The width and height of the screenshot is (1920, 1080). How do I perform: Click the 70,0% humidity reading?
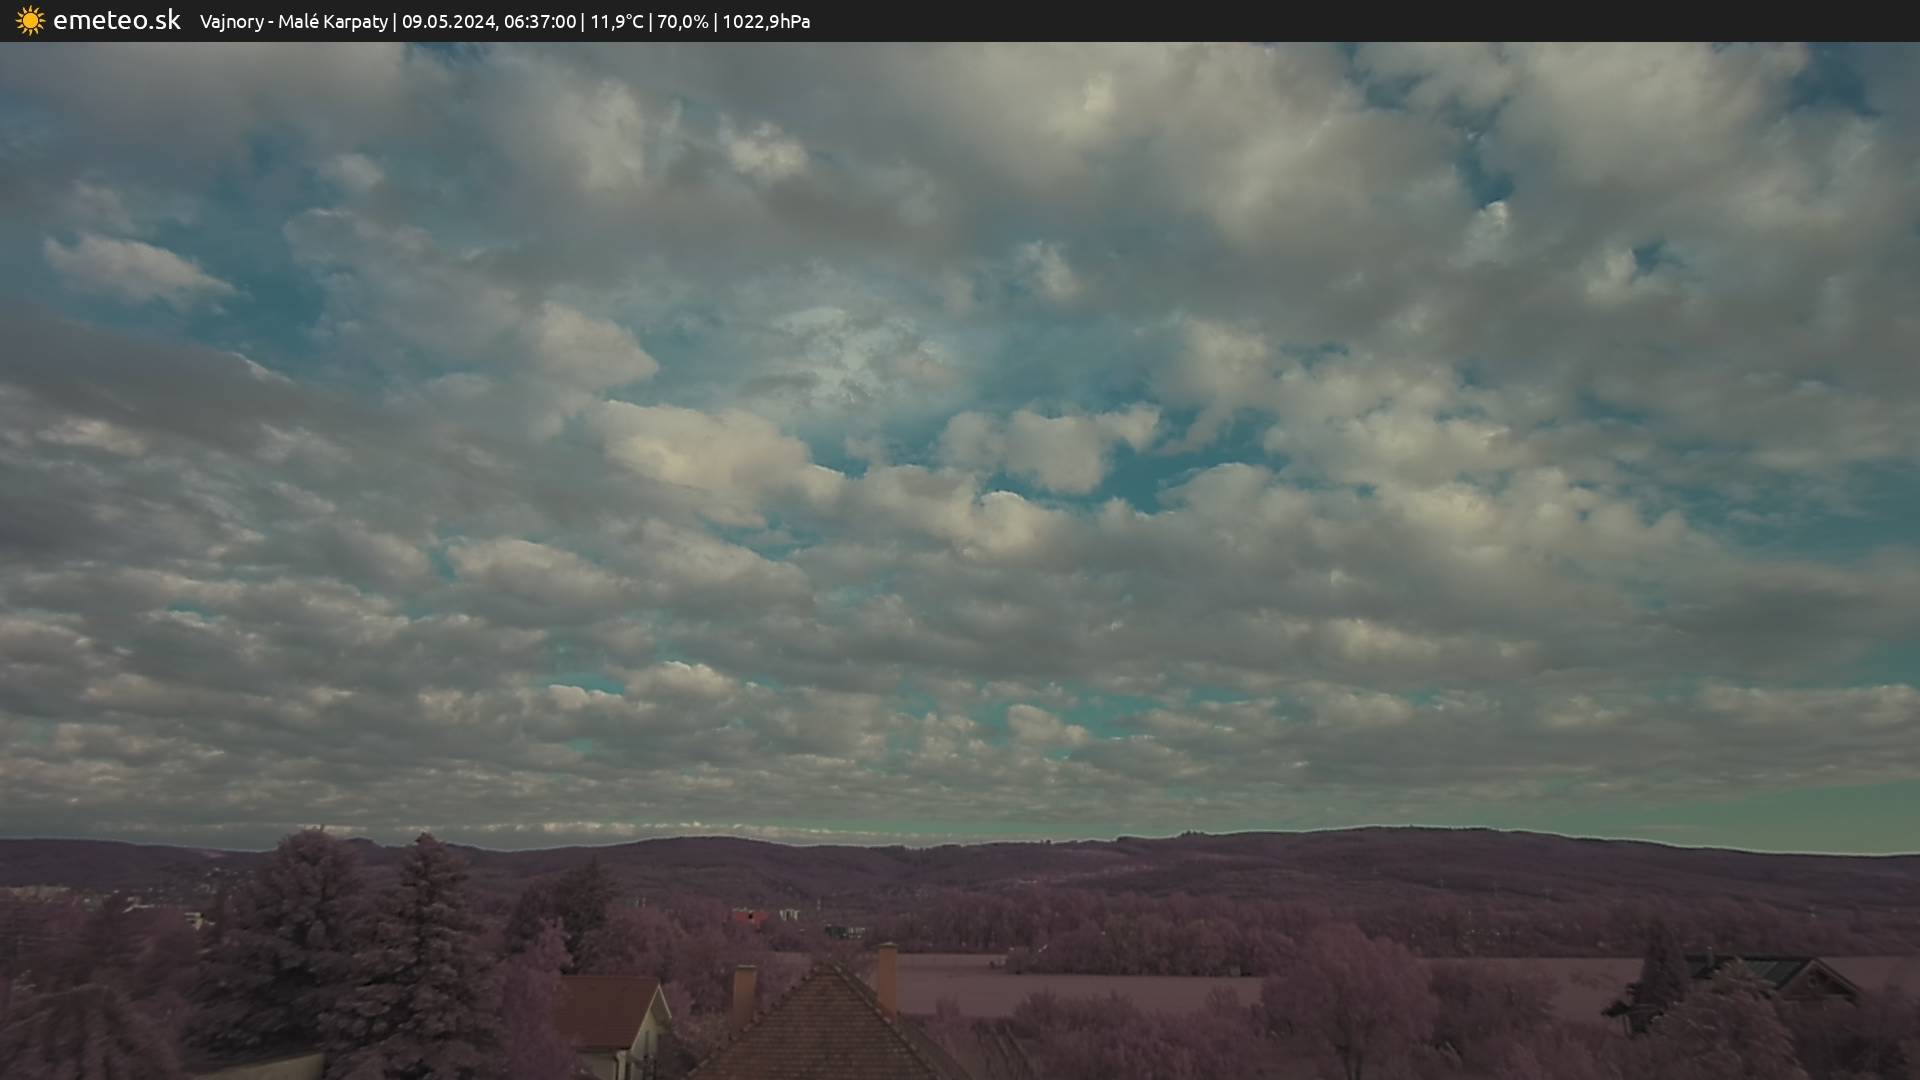[x=682, y=21]
